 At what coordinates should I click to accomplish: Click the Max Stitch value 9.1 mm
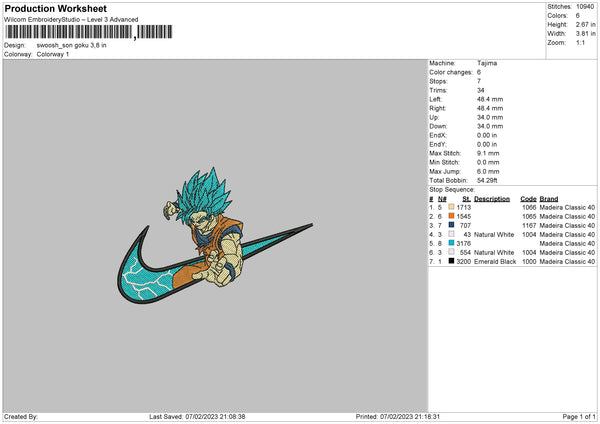488,153
